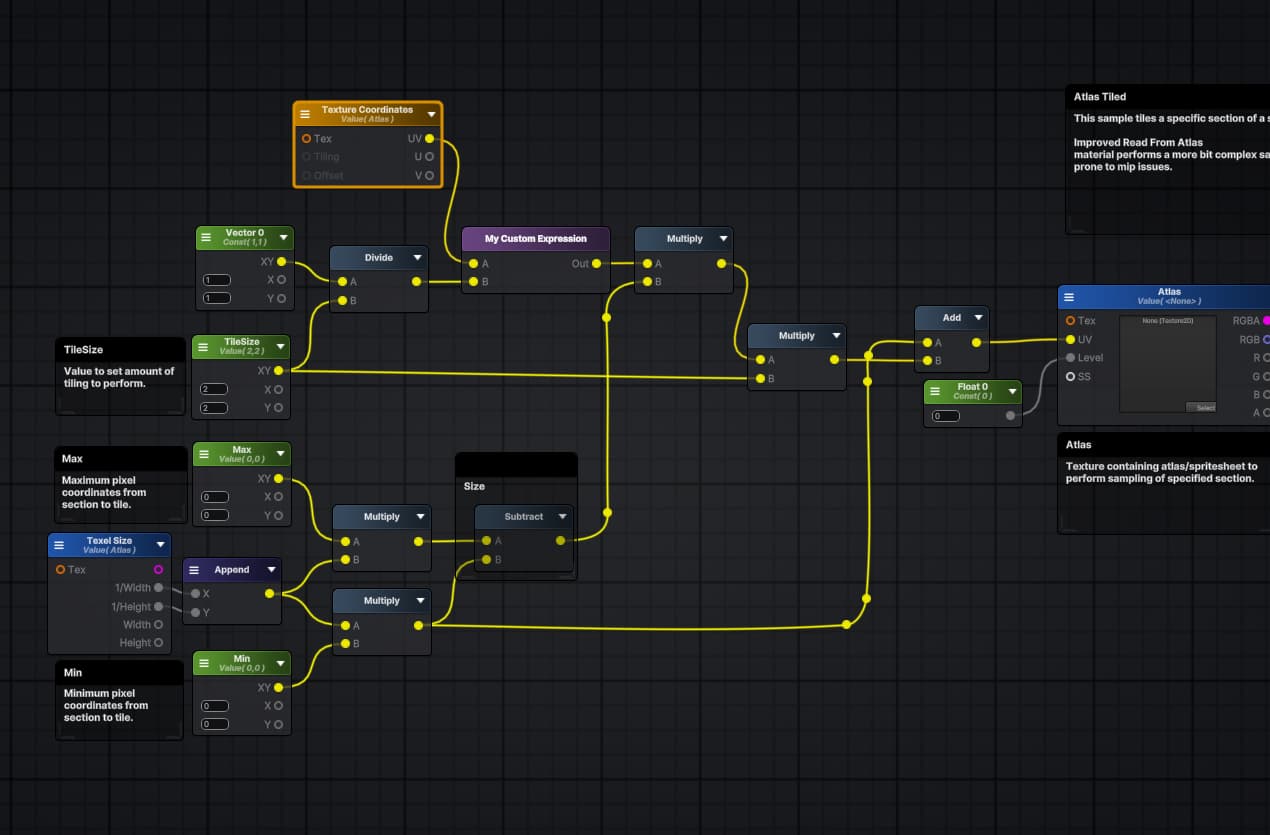Open the Subtract node operator dropdown

click(563, 516)
